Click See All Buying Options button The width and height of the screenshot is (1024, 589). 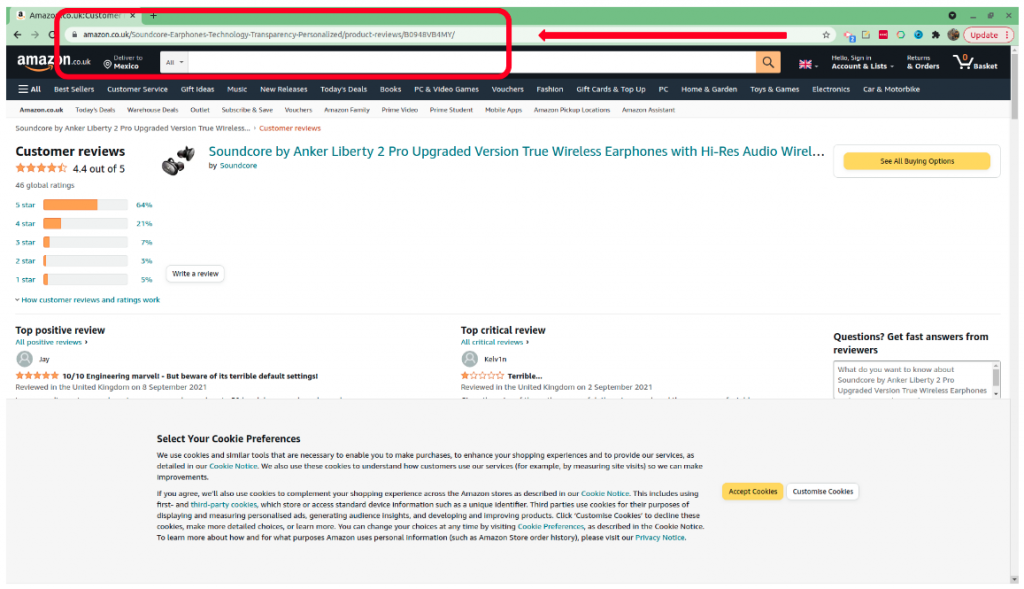916,161
